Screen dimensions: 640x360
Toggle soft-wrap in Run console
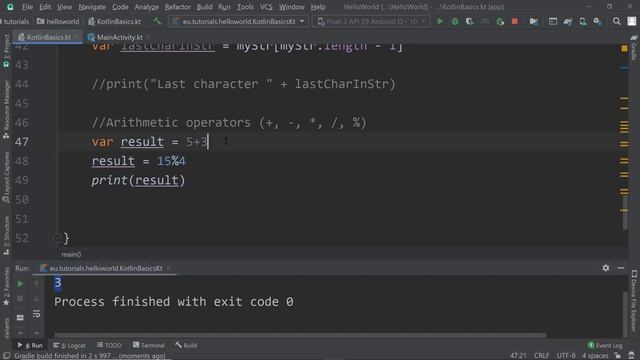click(x=36, y=314)
